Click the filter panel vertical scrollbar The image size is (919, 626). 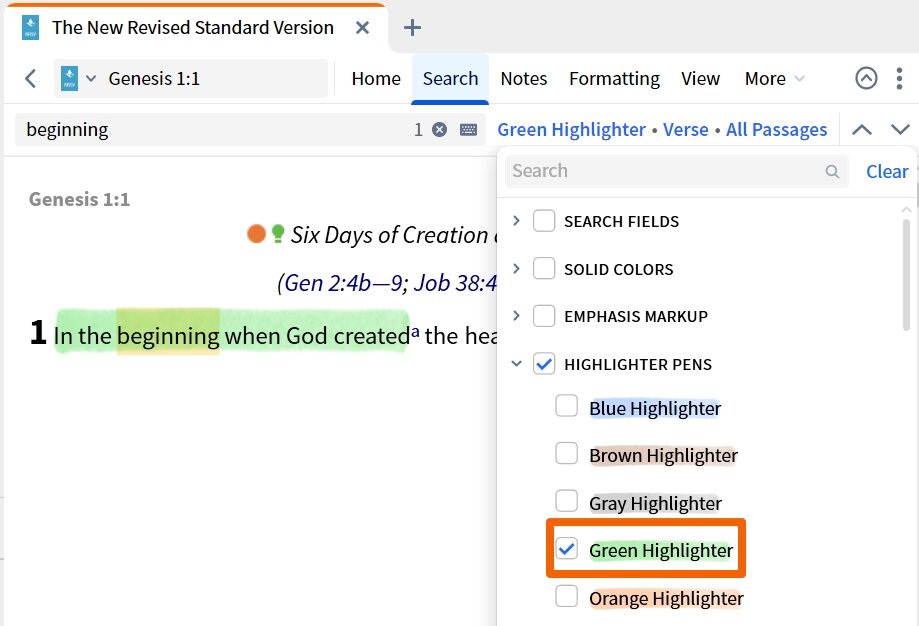906,275
